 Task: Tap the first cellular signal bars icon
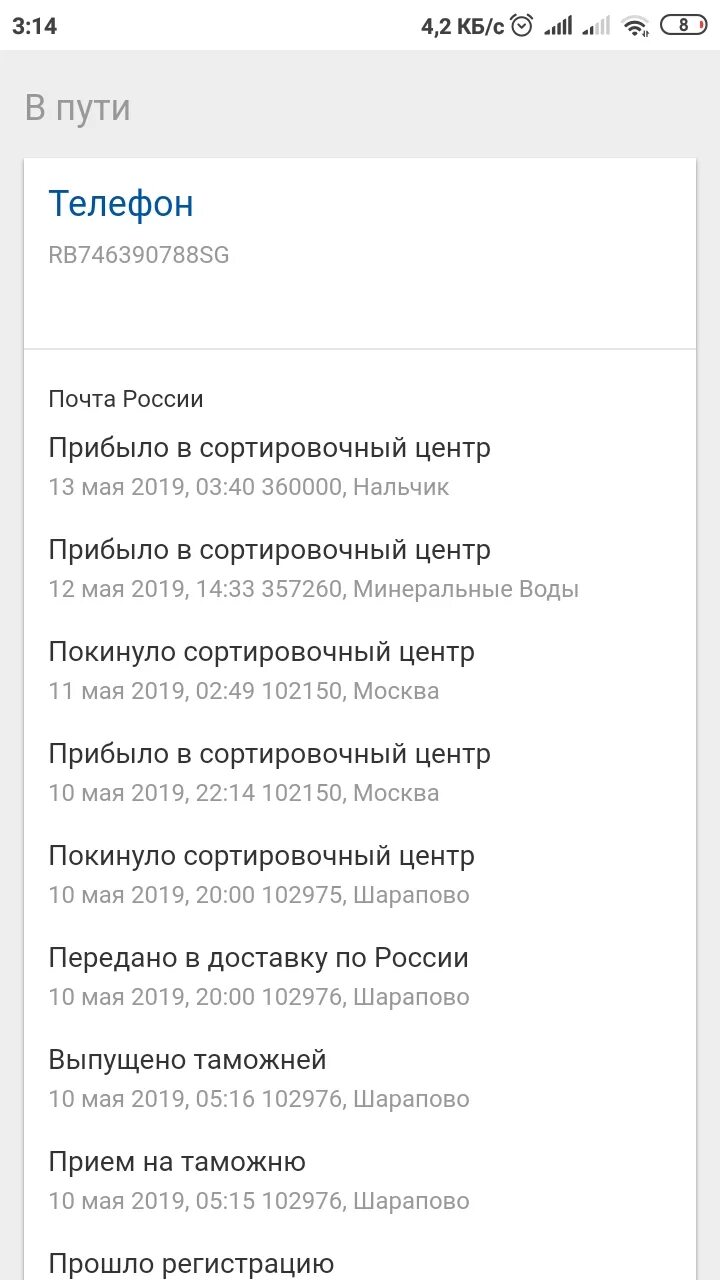click(558, 26)
